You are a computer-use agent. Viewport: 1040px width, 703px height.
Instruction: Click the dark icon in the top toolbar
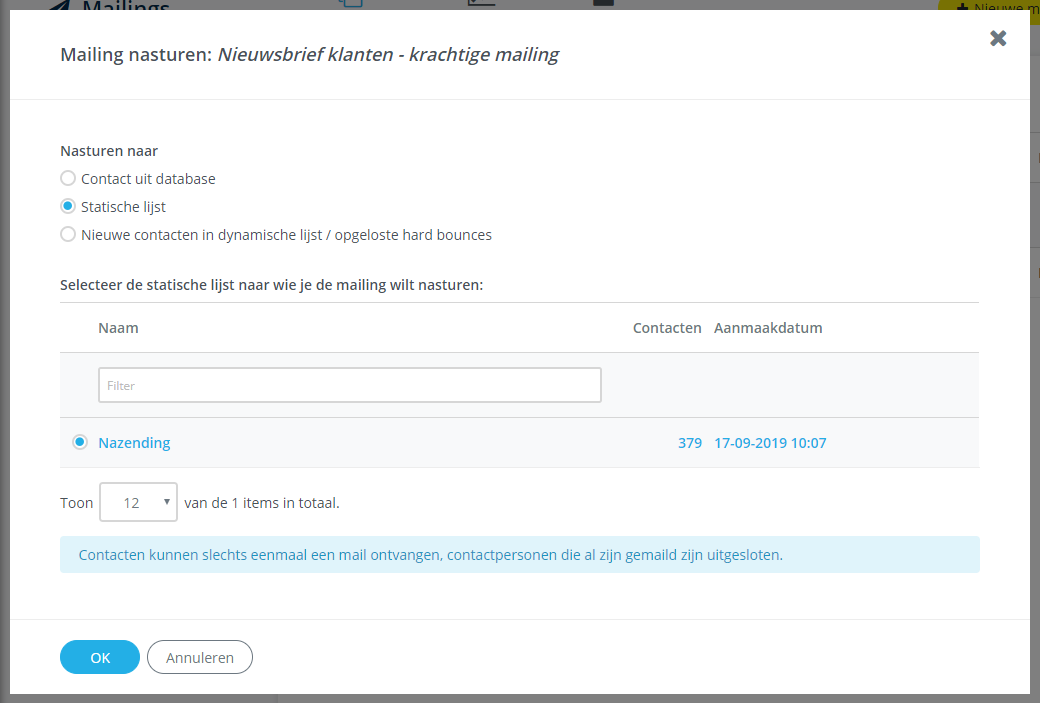coord(601,5)
